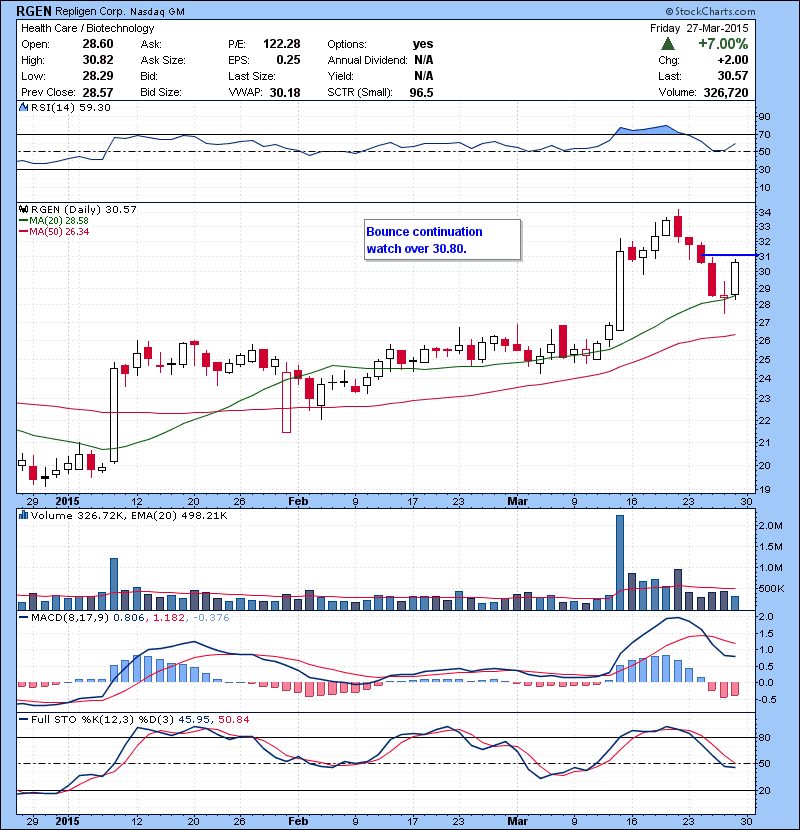Click the 'Feb' label on price chart axis
The width and height of the screenshot is (800, 830).
[298, 501]
